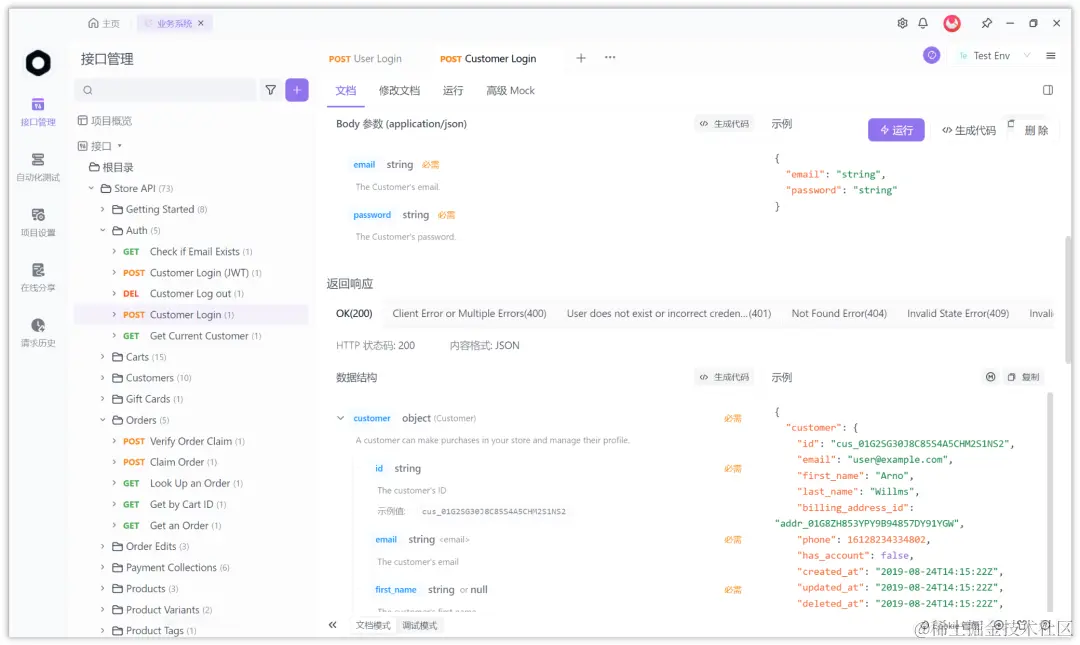Switch to 调试模式 at bottom

(420, 626)
